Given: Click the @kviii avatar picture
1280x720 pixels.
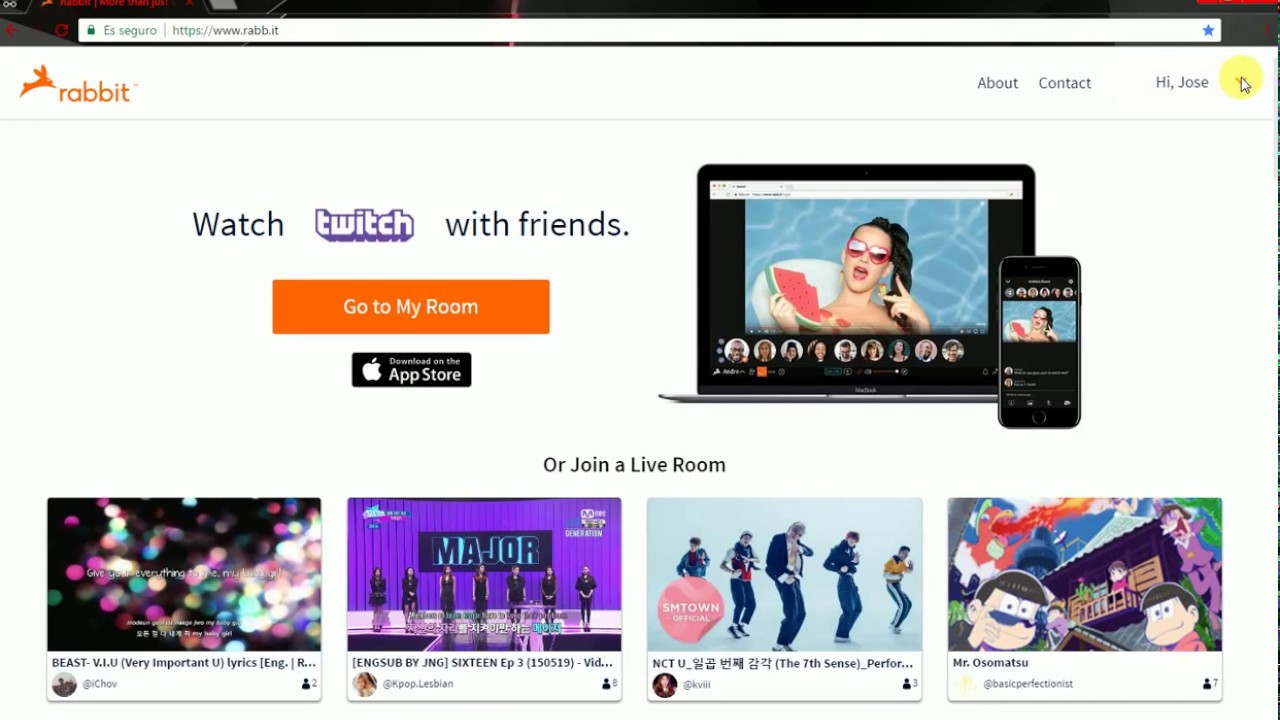Looking at the screenshot, I should 665,684.
